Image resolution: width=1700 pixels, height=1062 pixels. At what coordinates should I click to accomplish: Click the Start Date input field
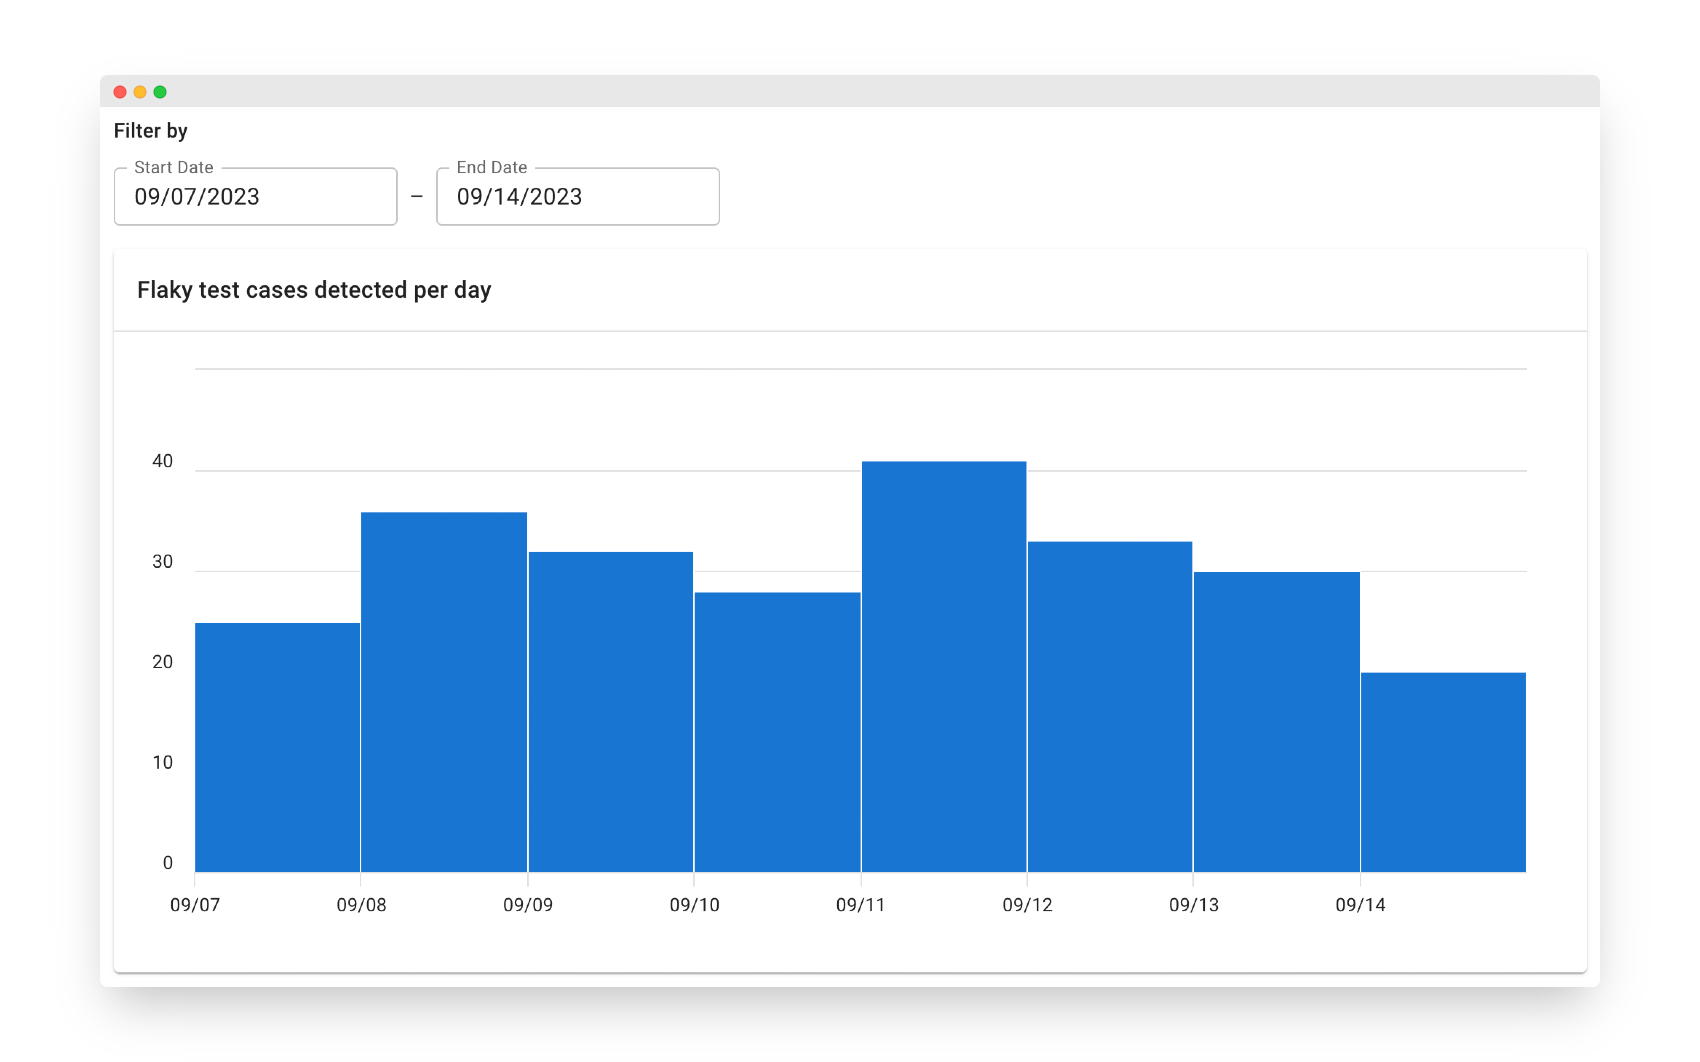pos(256,197)
